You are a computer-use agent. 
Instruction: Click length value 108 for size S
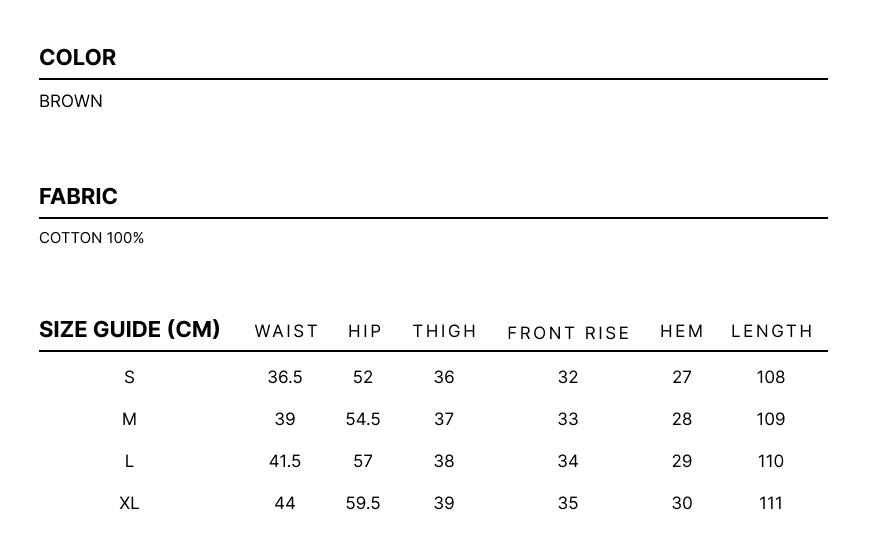771,377
